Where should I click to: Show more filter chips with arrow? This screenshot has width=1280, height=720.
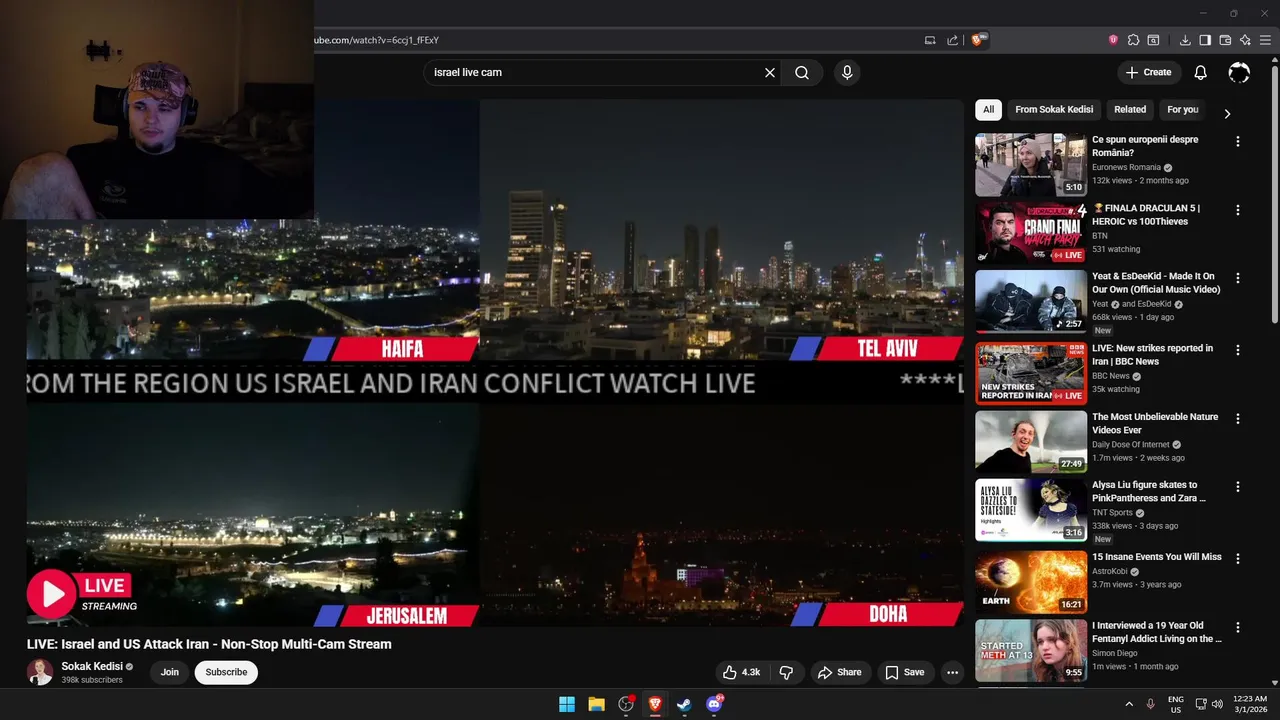[x=1227, y=113]
